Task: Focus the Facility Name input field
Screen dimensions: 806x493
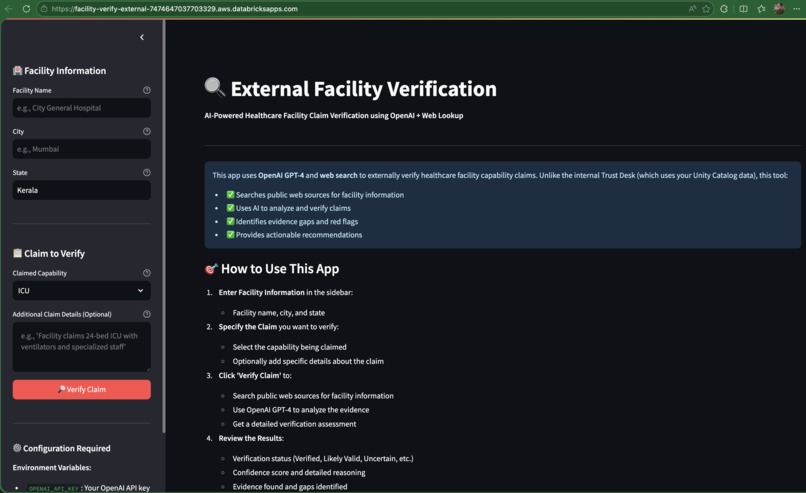Action: click(82, 108)
